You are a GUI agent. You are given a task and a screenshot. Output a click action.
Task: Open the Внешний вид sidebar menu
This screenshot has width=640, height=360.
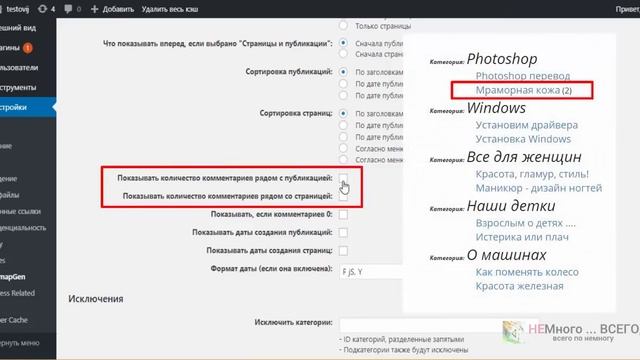coord(18,28)
